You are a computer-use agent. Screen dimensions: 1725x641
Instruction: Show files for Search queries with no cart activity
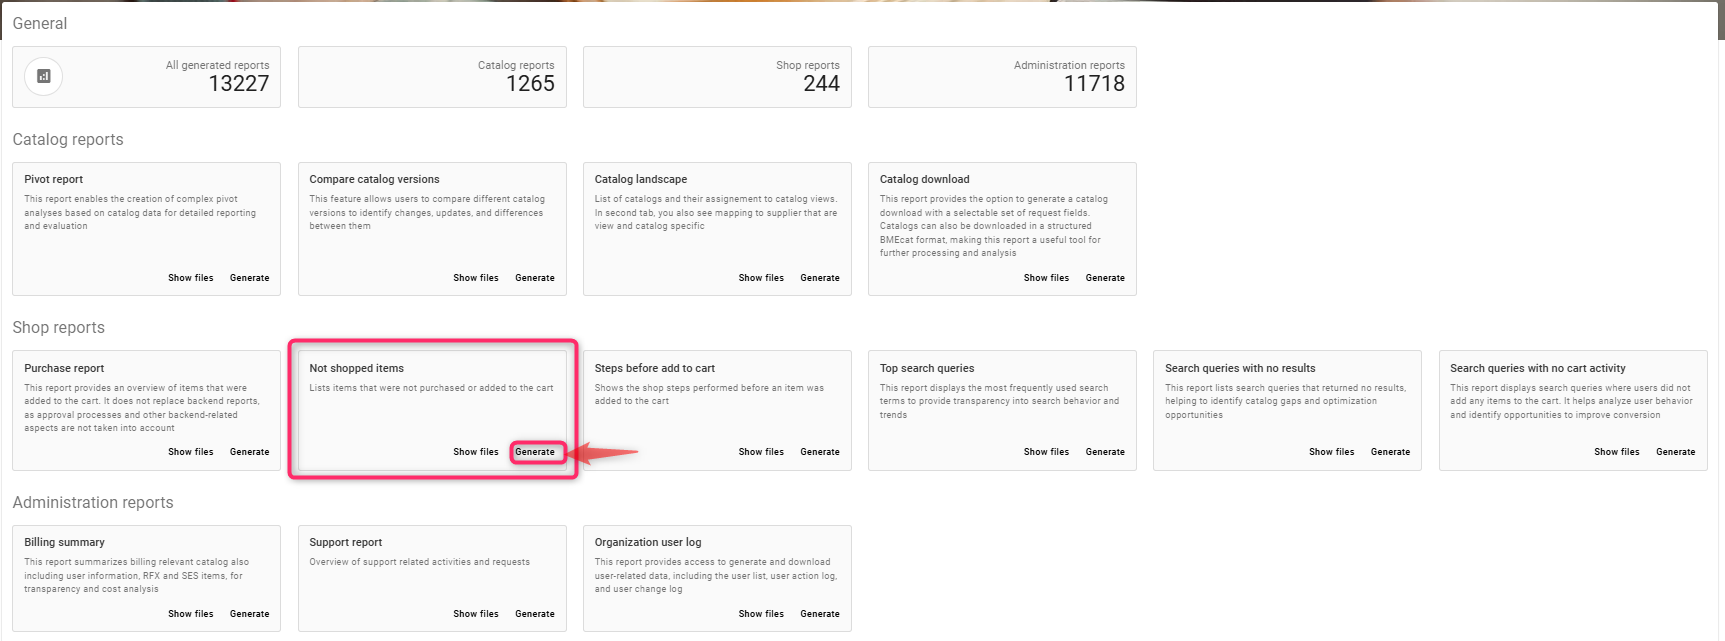click(x=1616, y=452)
